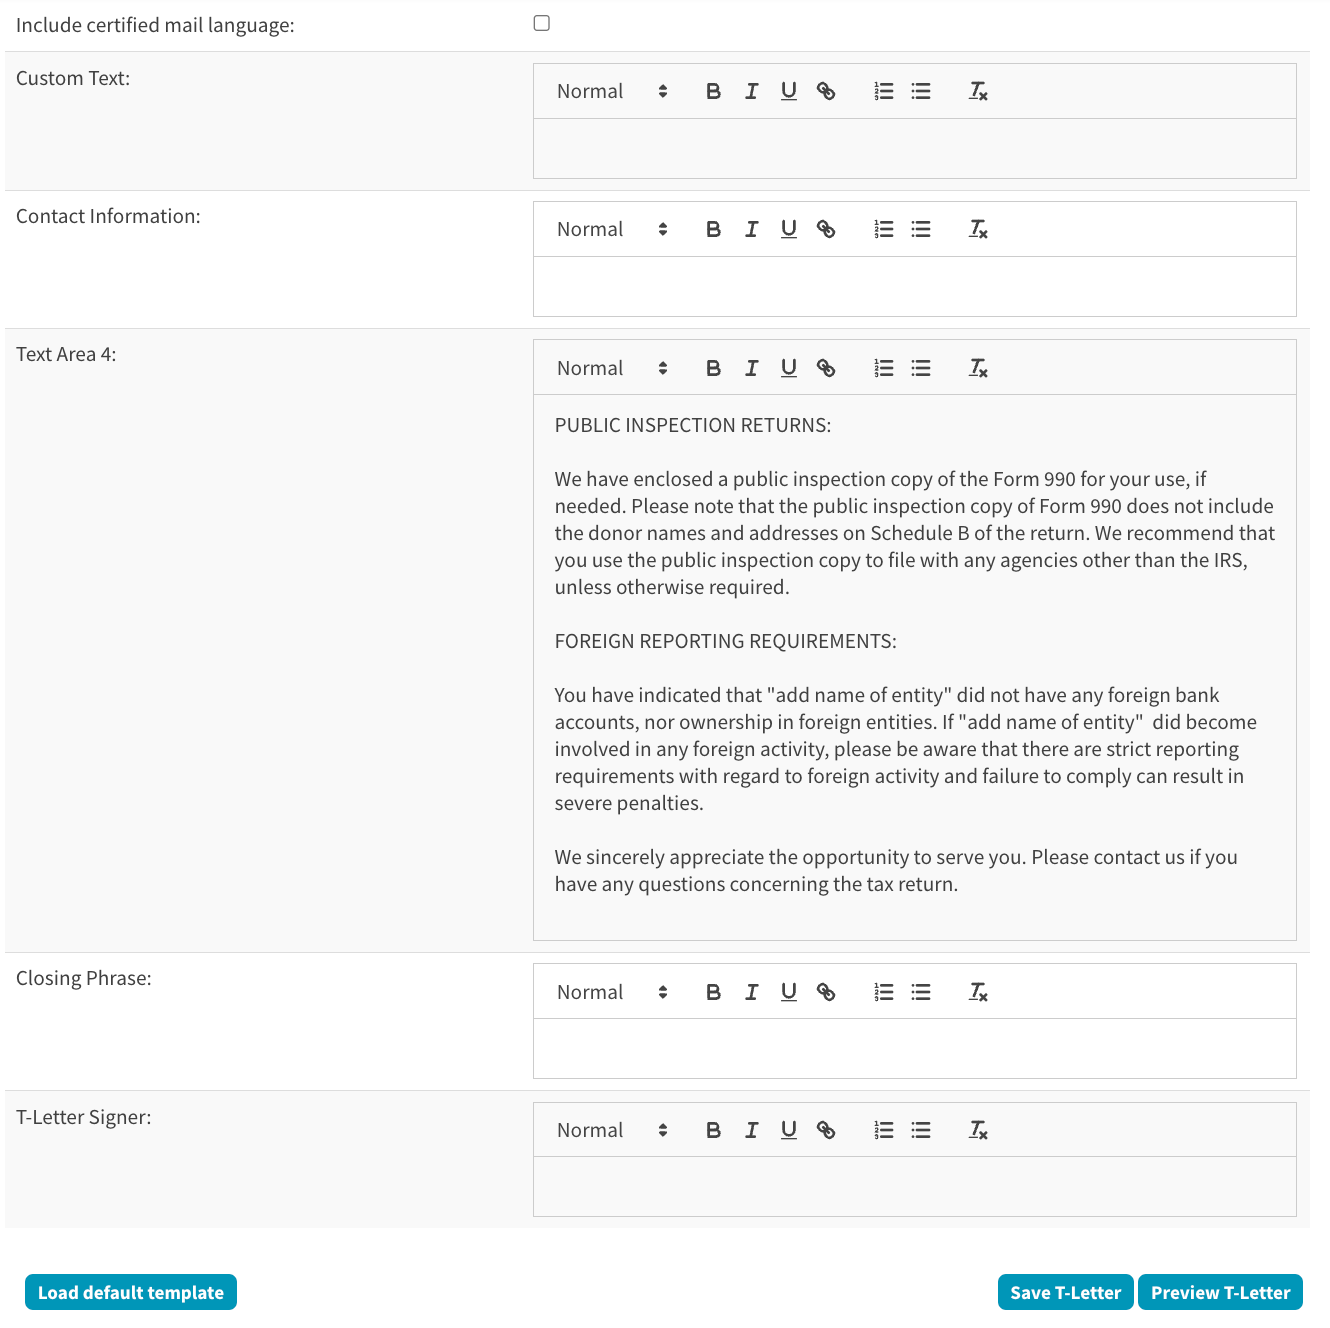
Task: Click Italic icon in Contact Information toolbar
Action: tap(751, 230)
